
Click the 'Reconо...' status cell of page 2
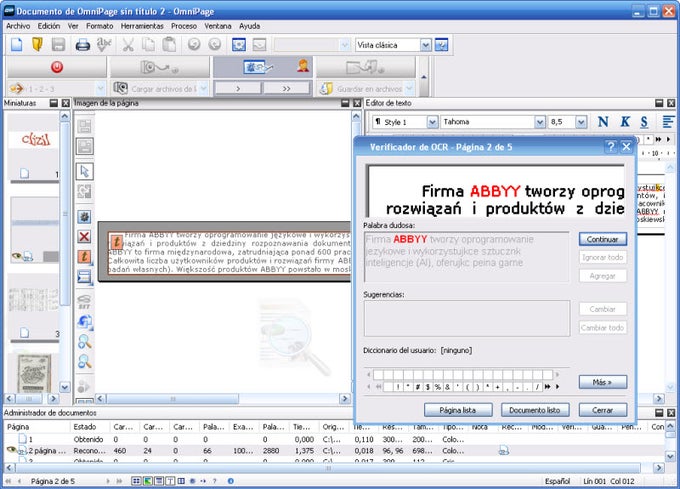pos(89,451)
